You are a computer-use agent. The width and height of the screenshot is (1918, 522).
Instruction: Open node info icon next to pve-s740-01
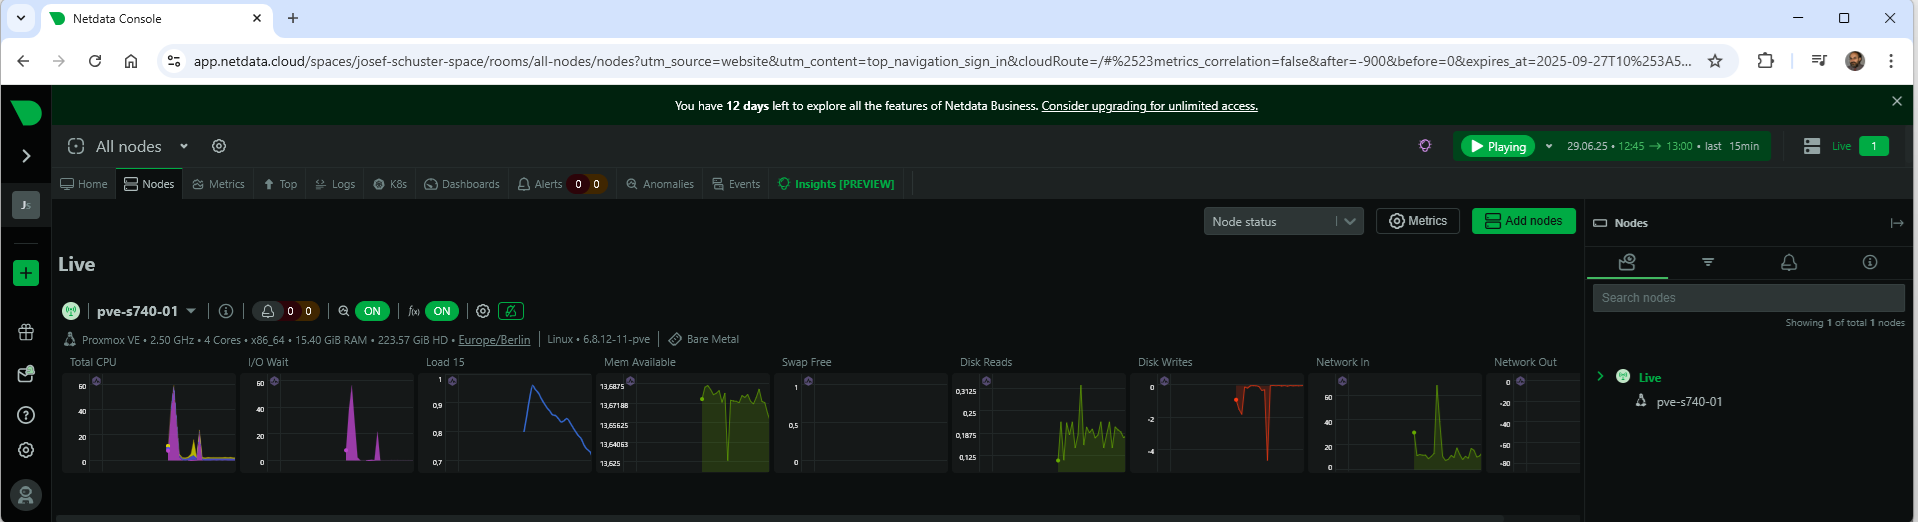coord(226,311)
